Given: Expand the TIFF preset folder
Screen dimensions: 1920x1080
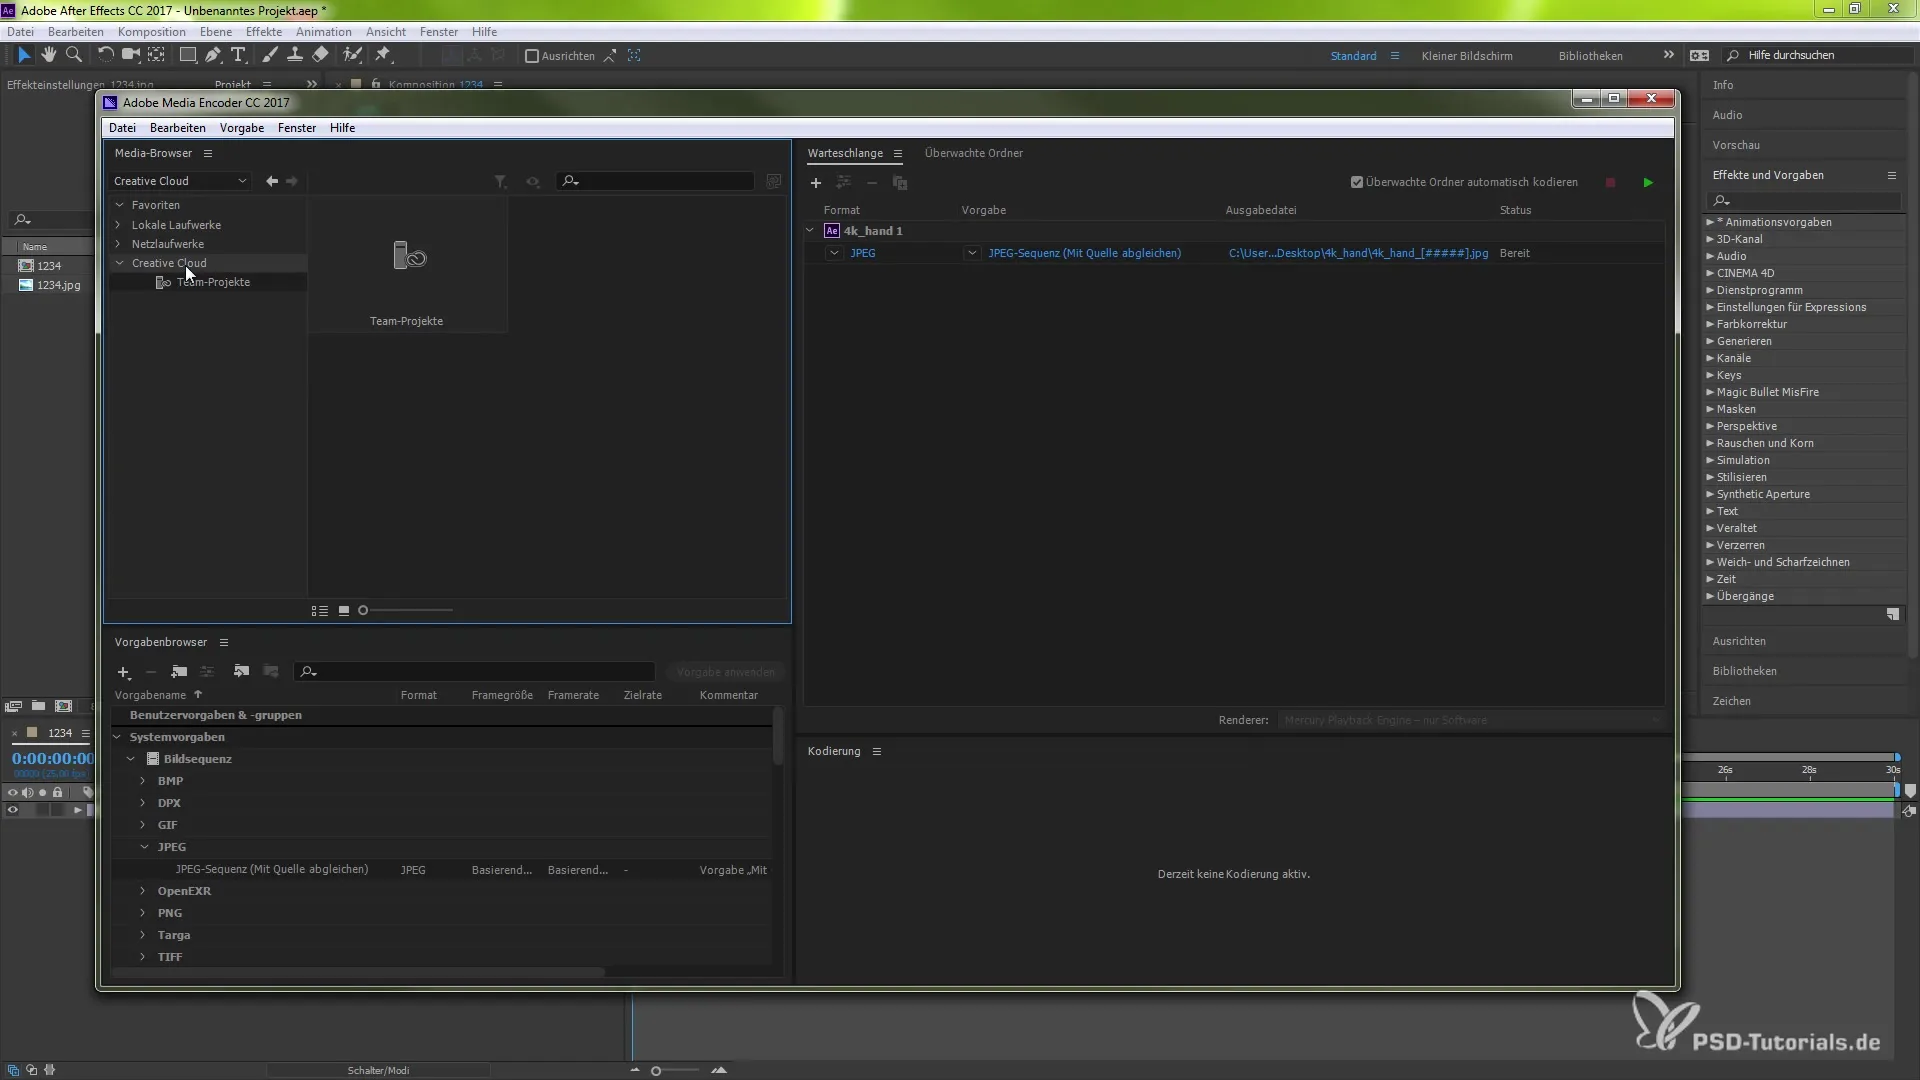Looking at the screenshot, I should point(143,957).
